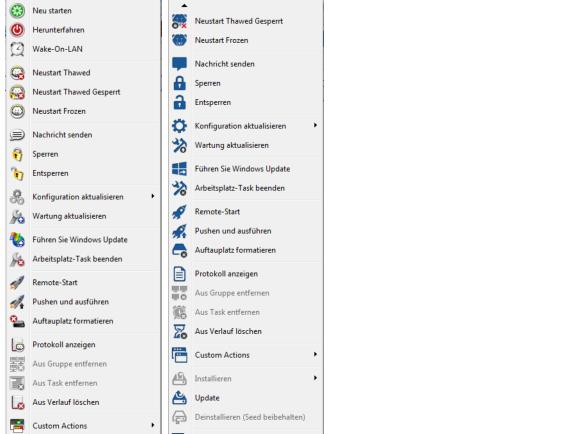Click the blue closed padlock Sperren icon
Screen dimensions: 572x434
tap(179, 83)
